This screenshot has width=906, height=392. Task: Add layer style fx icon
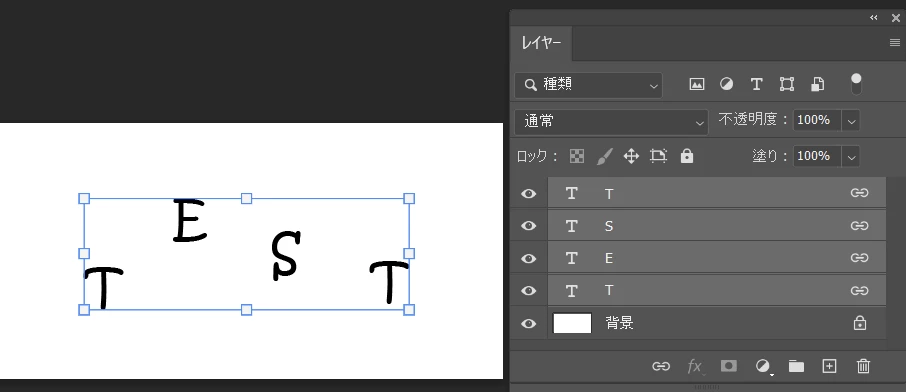pyautogui.click(x=695, y=366)
